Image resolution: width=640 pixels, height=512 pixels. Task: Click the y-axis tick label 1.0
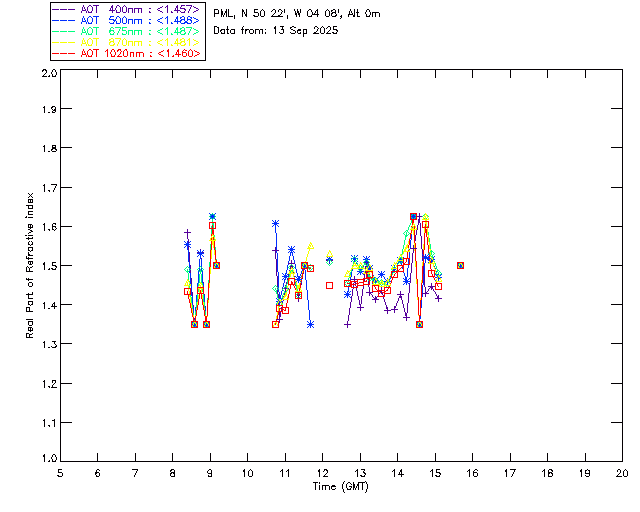49,458
